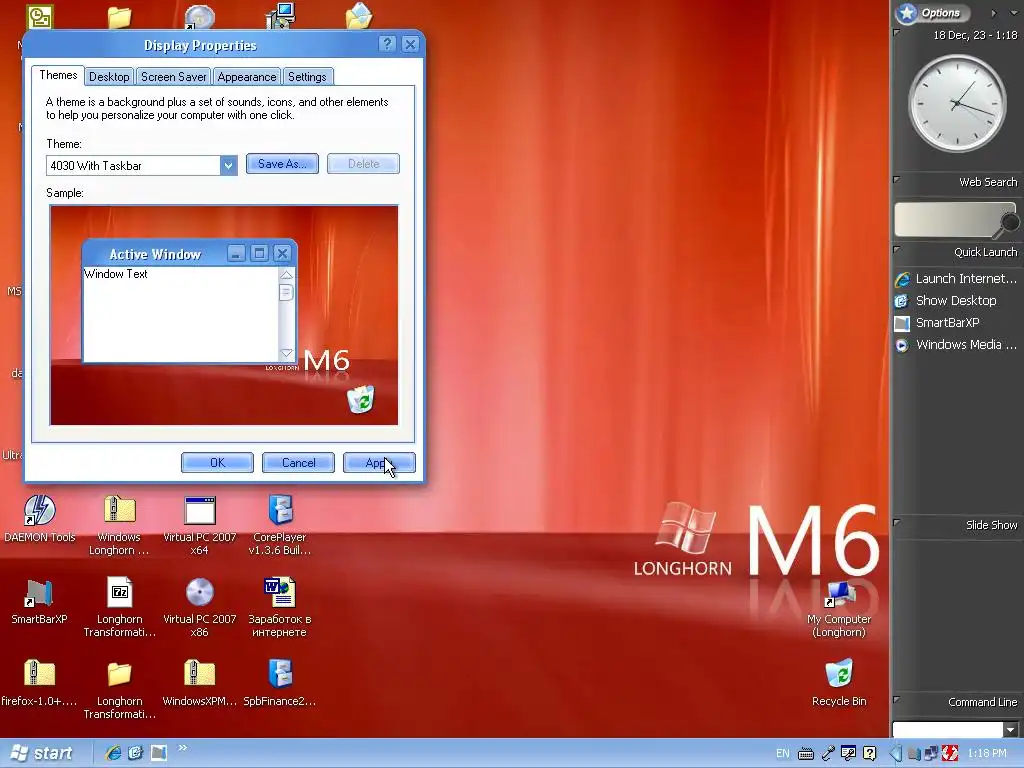
Task: Click the keyboard icon in the language bar
Action: pyautogui.click(x=806, y=754)
